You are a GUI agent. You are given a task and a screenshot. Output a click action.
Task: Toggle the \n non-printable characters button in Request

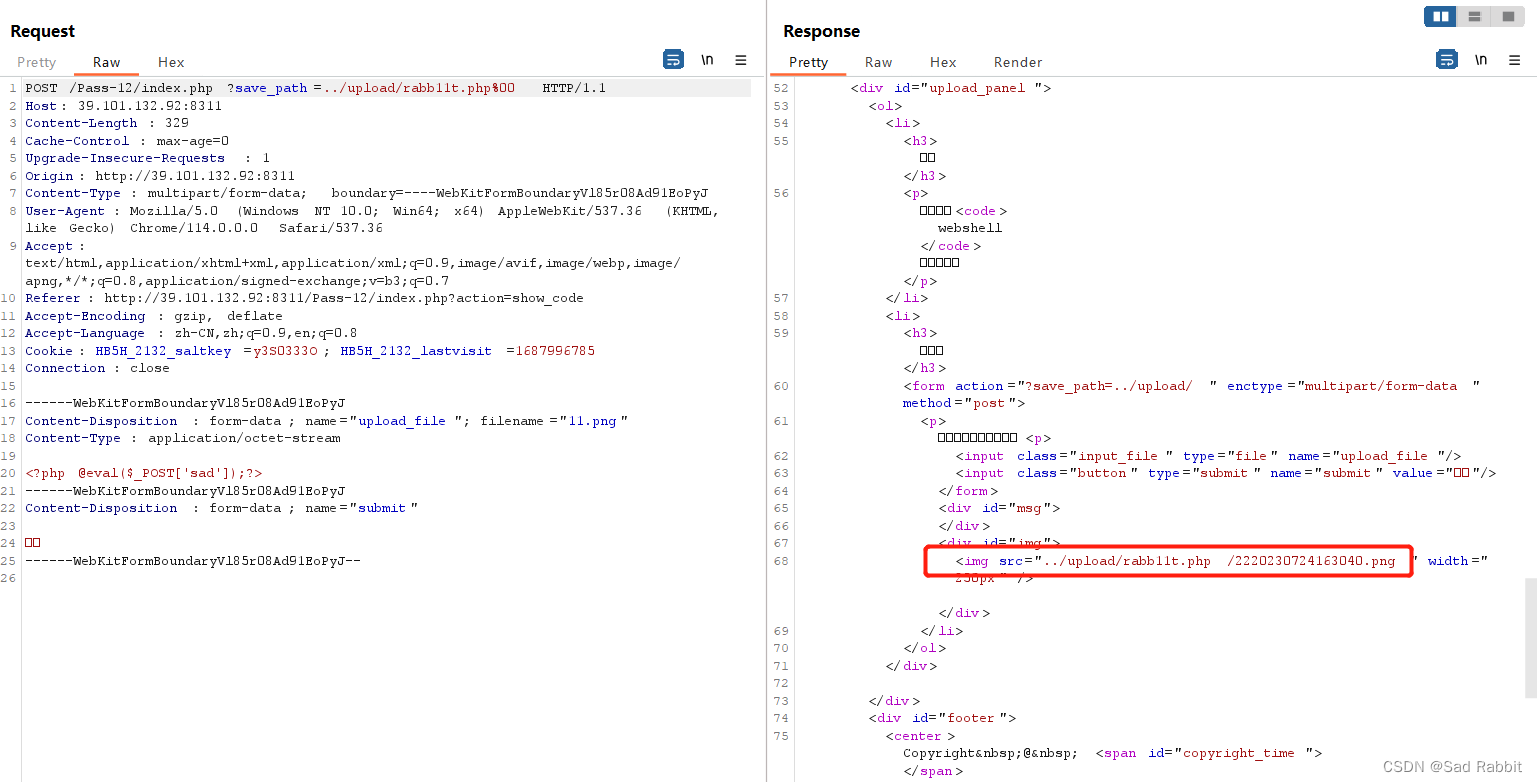coord(707,60)
